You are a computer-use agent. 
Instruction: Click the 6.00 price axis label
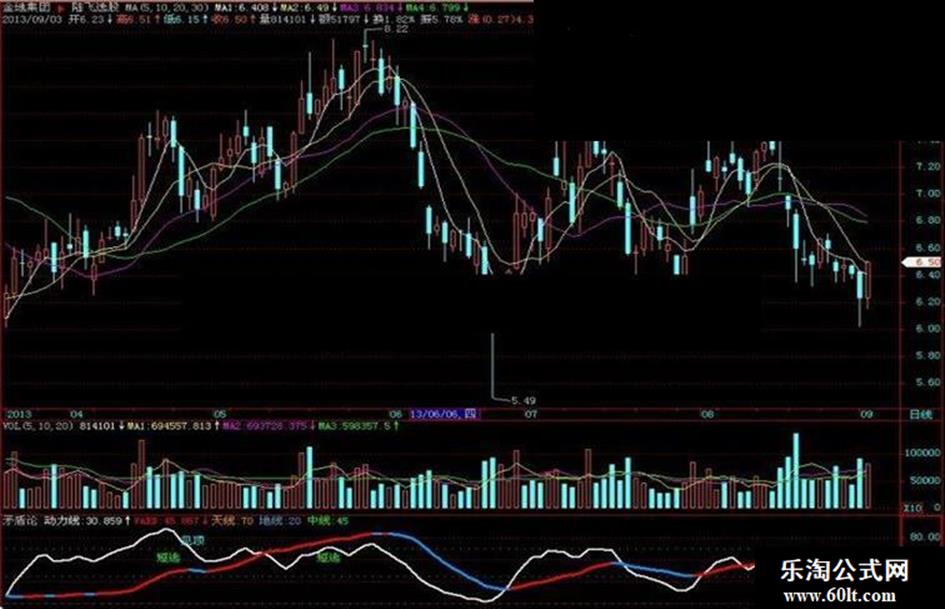pyautogui.click(x=927, y=329)
